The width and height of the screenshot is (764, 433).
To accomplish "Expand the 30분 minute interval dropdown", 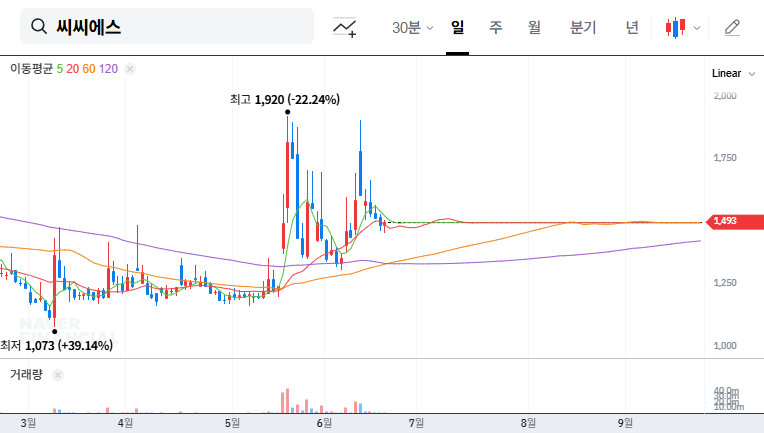I will coord(412,27).
